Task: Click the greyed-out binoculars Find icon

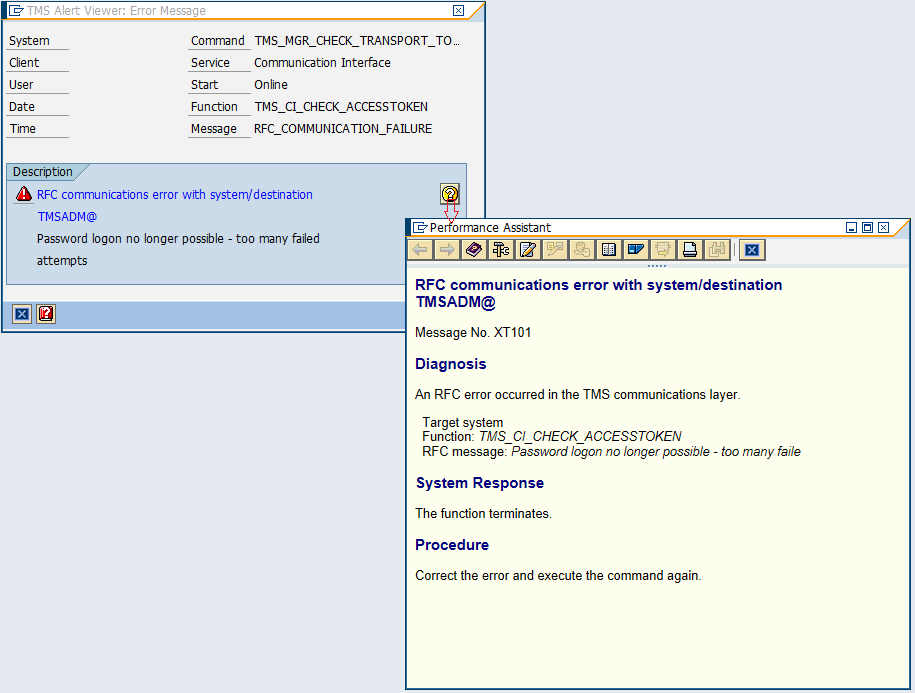Action: (x=717, y=250)
